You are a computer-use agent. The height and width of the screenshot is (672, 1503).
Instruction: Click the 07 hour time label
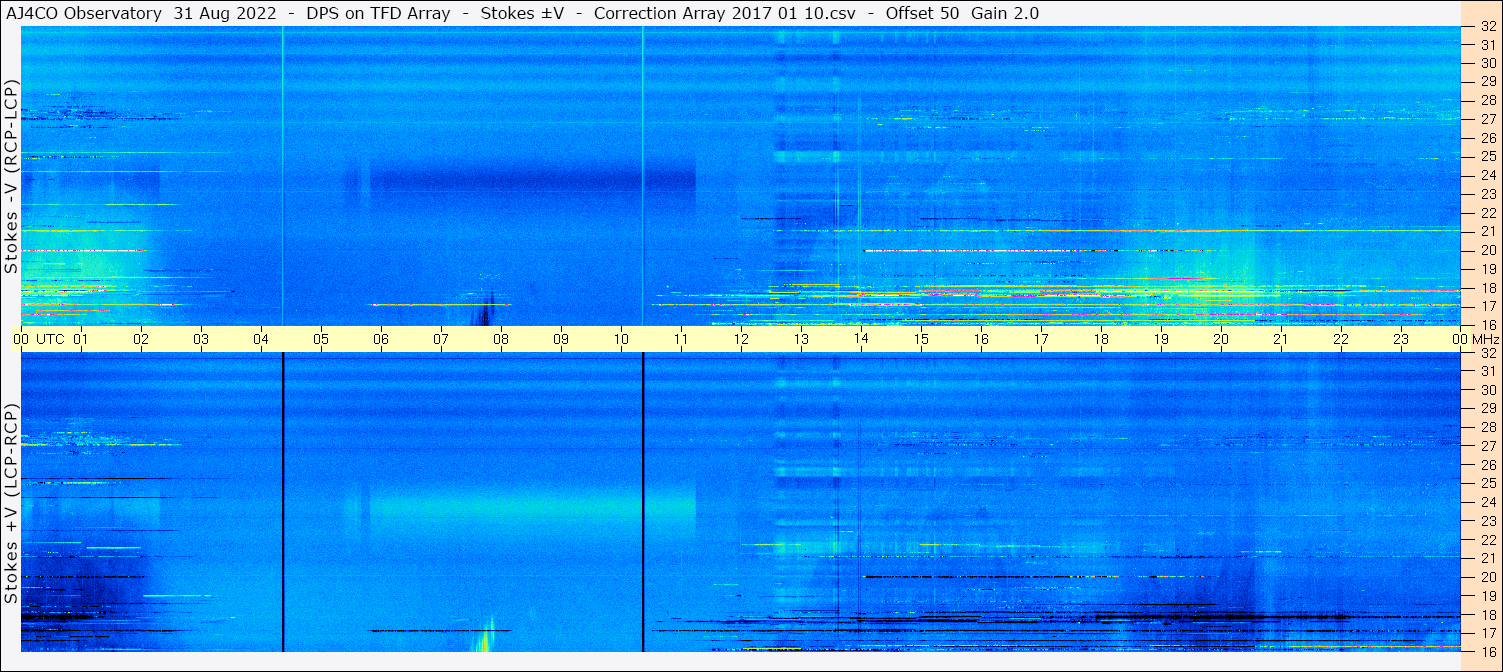pos(440,339)
